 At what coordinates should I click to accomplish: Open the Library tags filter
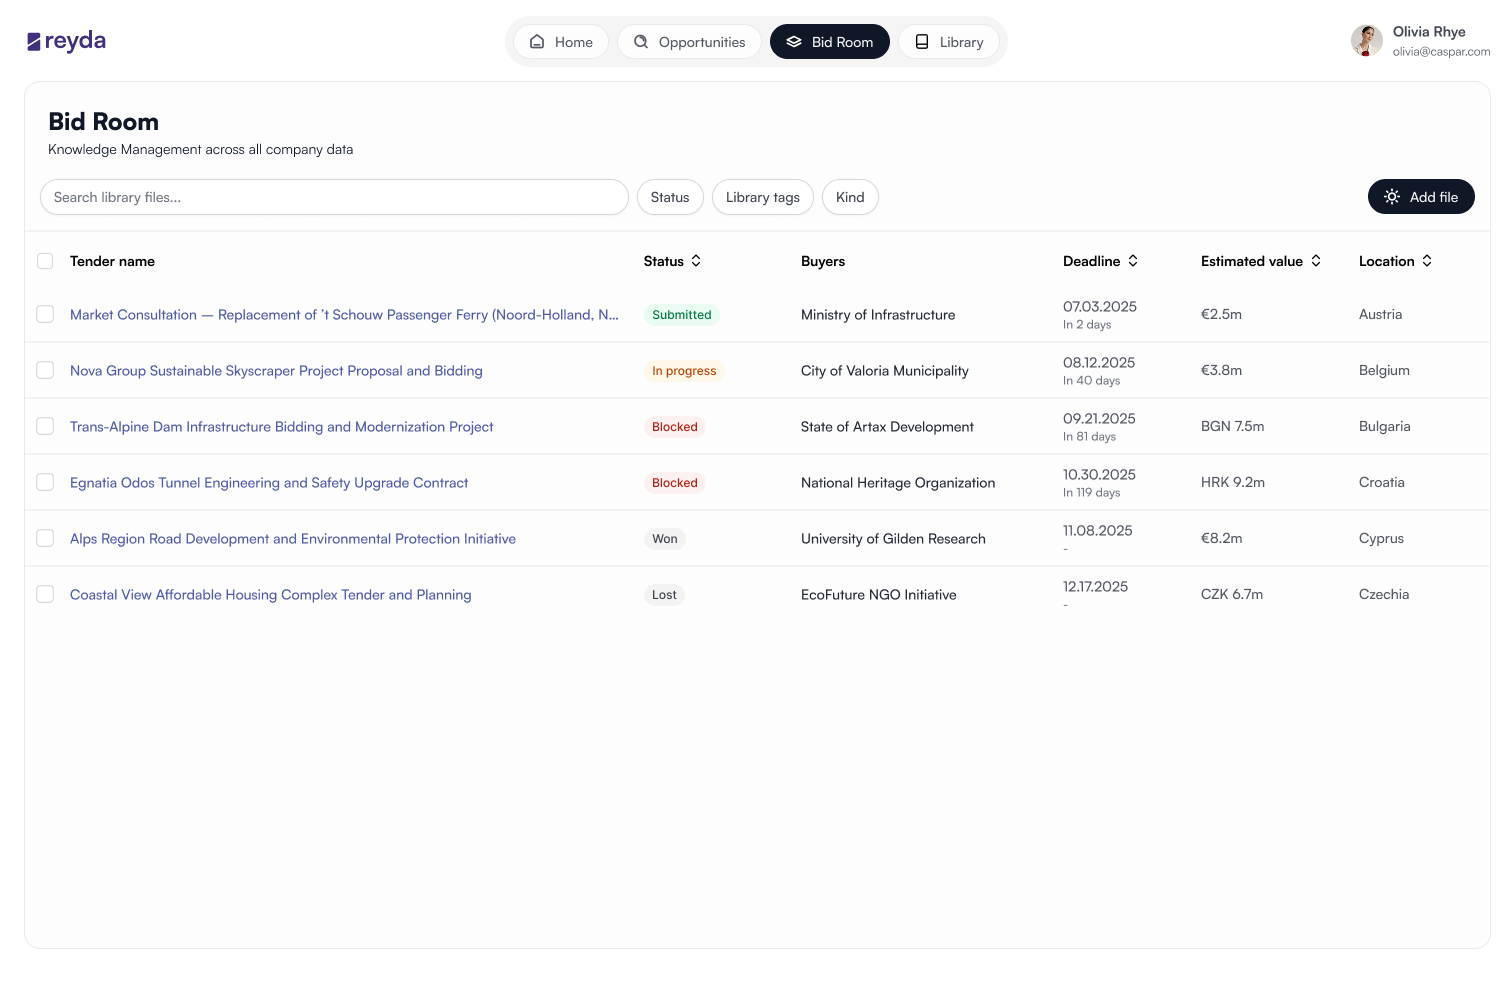(763, 197)
